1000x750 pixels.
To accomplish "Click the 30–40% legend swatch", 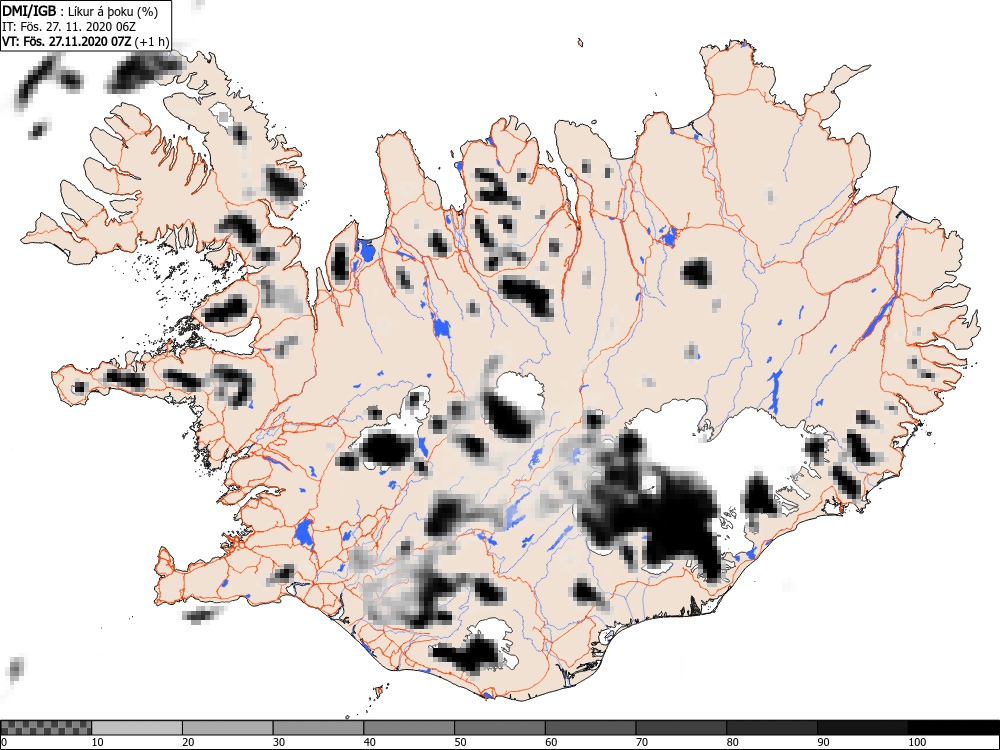I will 318,728.
